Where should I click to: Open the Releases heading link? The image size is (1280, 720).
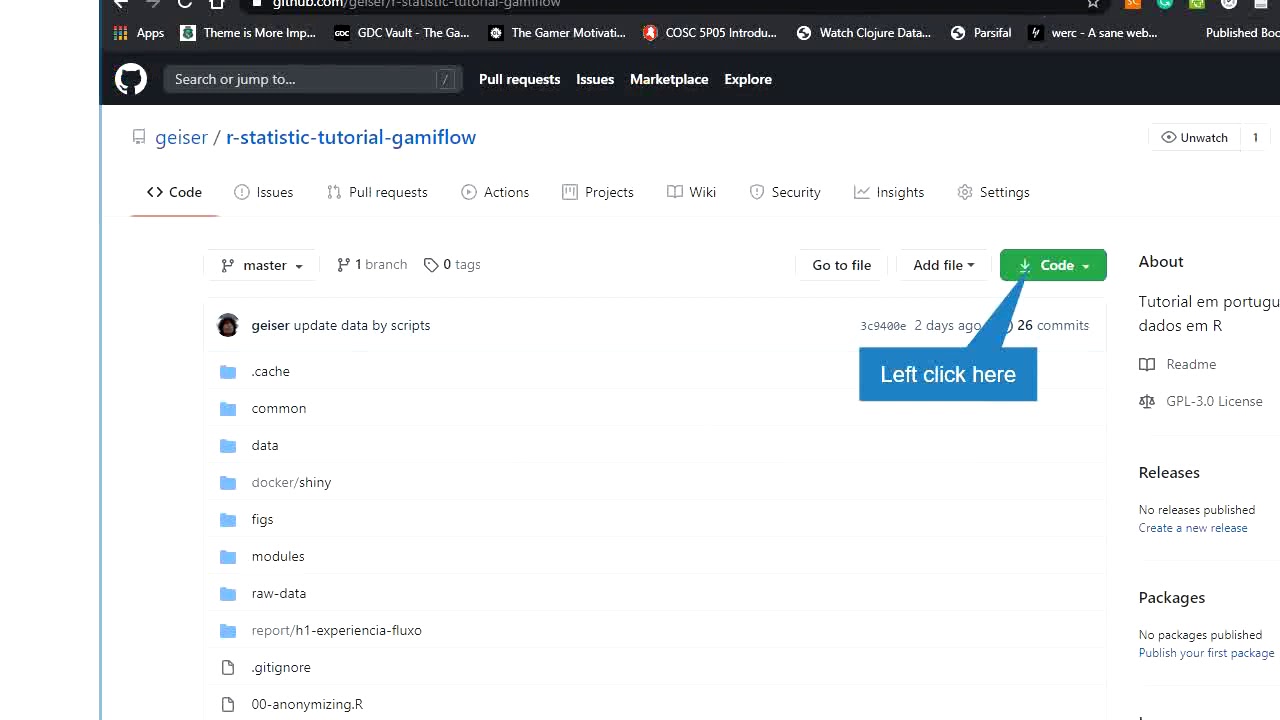pyautogui.click(x=1169, y=472)
